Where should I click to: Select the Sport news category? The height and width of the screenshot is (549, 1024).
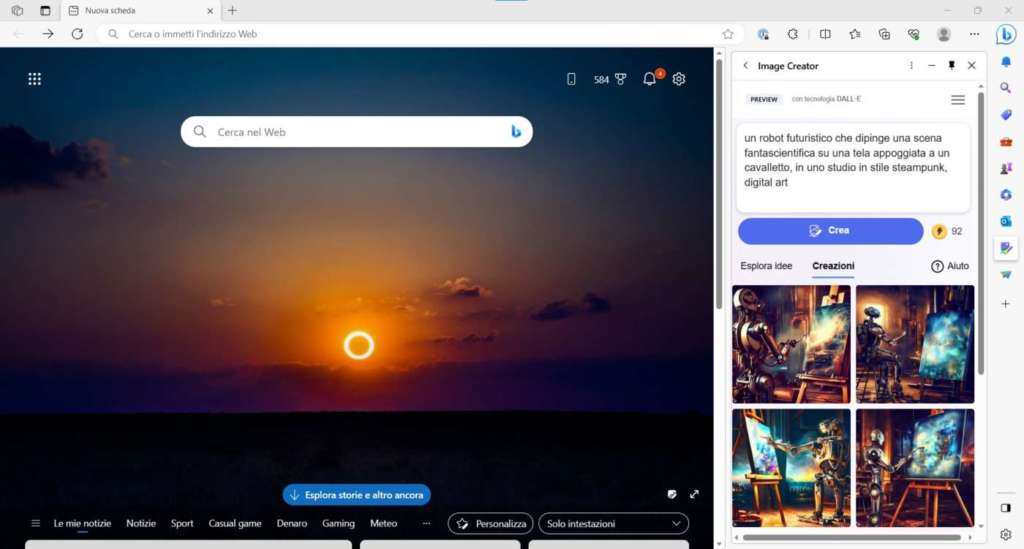tap(182, 523)
